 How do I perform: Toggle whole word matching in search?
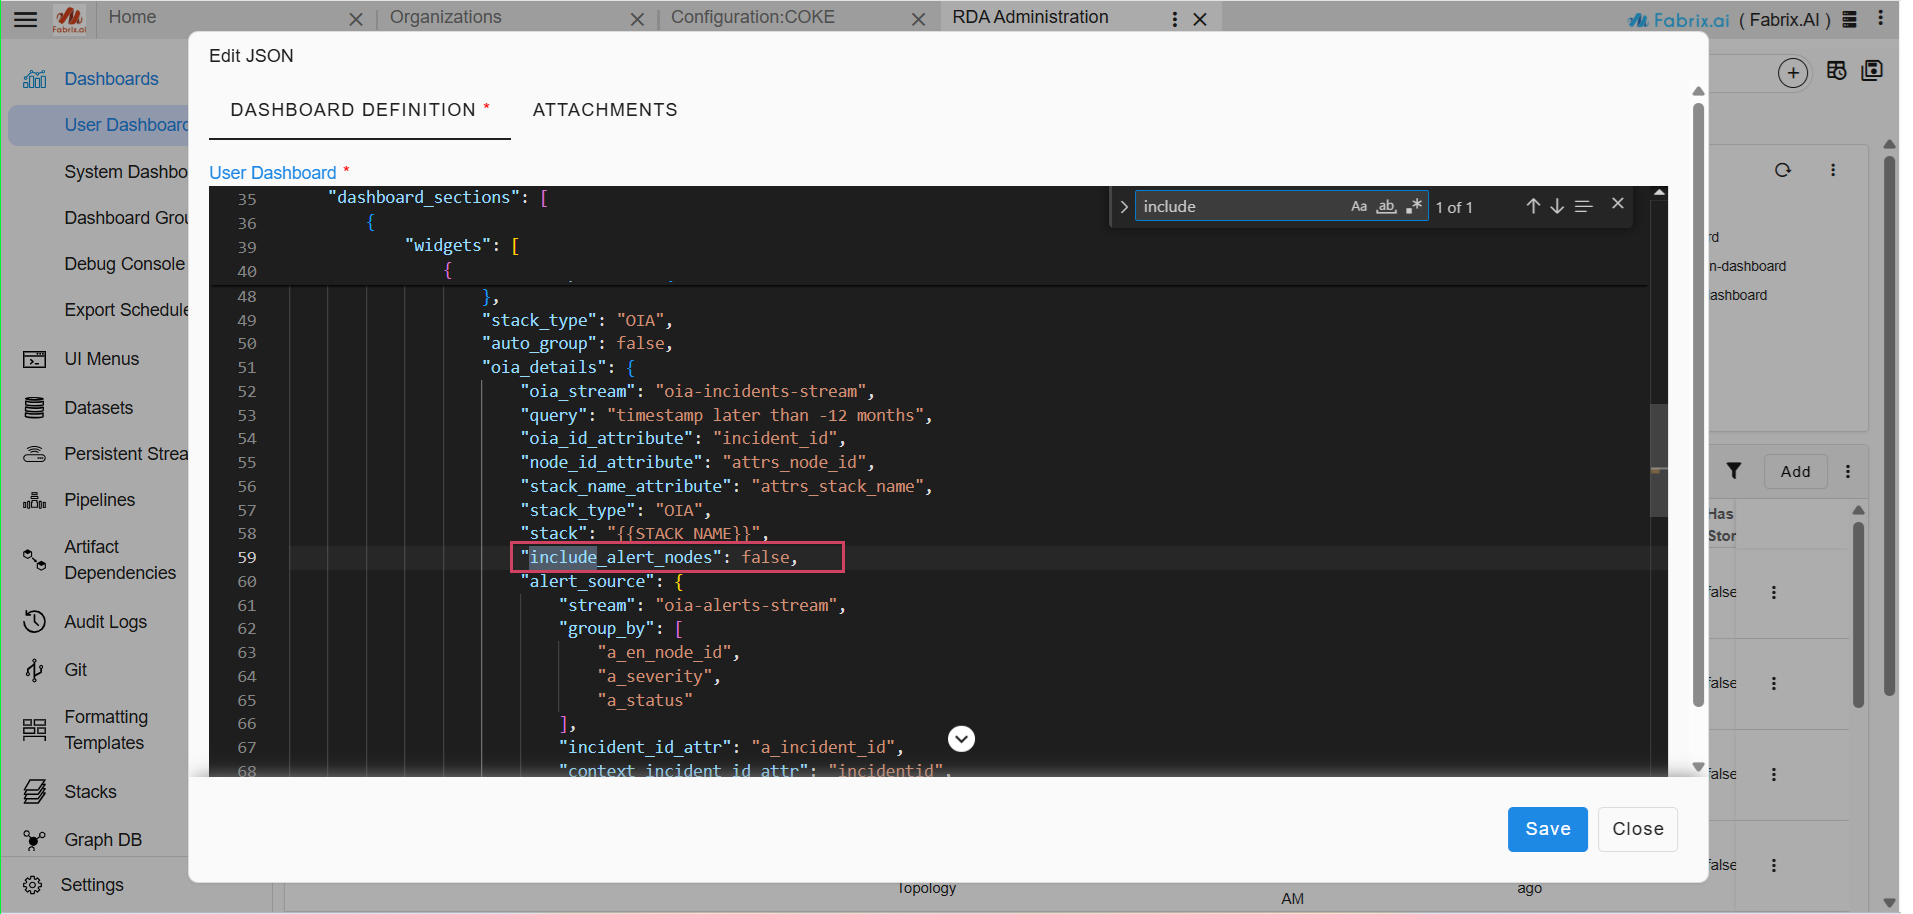coord(1386,206)
